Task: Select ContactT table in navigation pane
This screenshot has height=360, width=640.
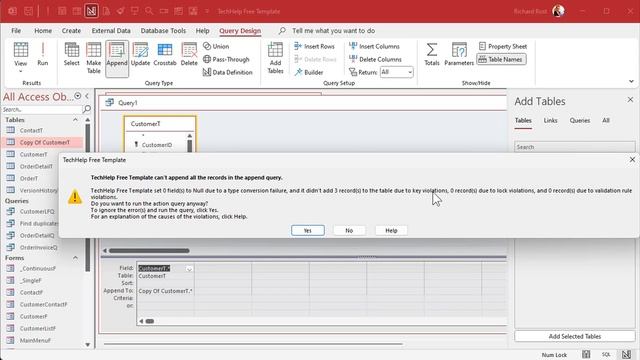Action: [31, 130]
